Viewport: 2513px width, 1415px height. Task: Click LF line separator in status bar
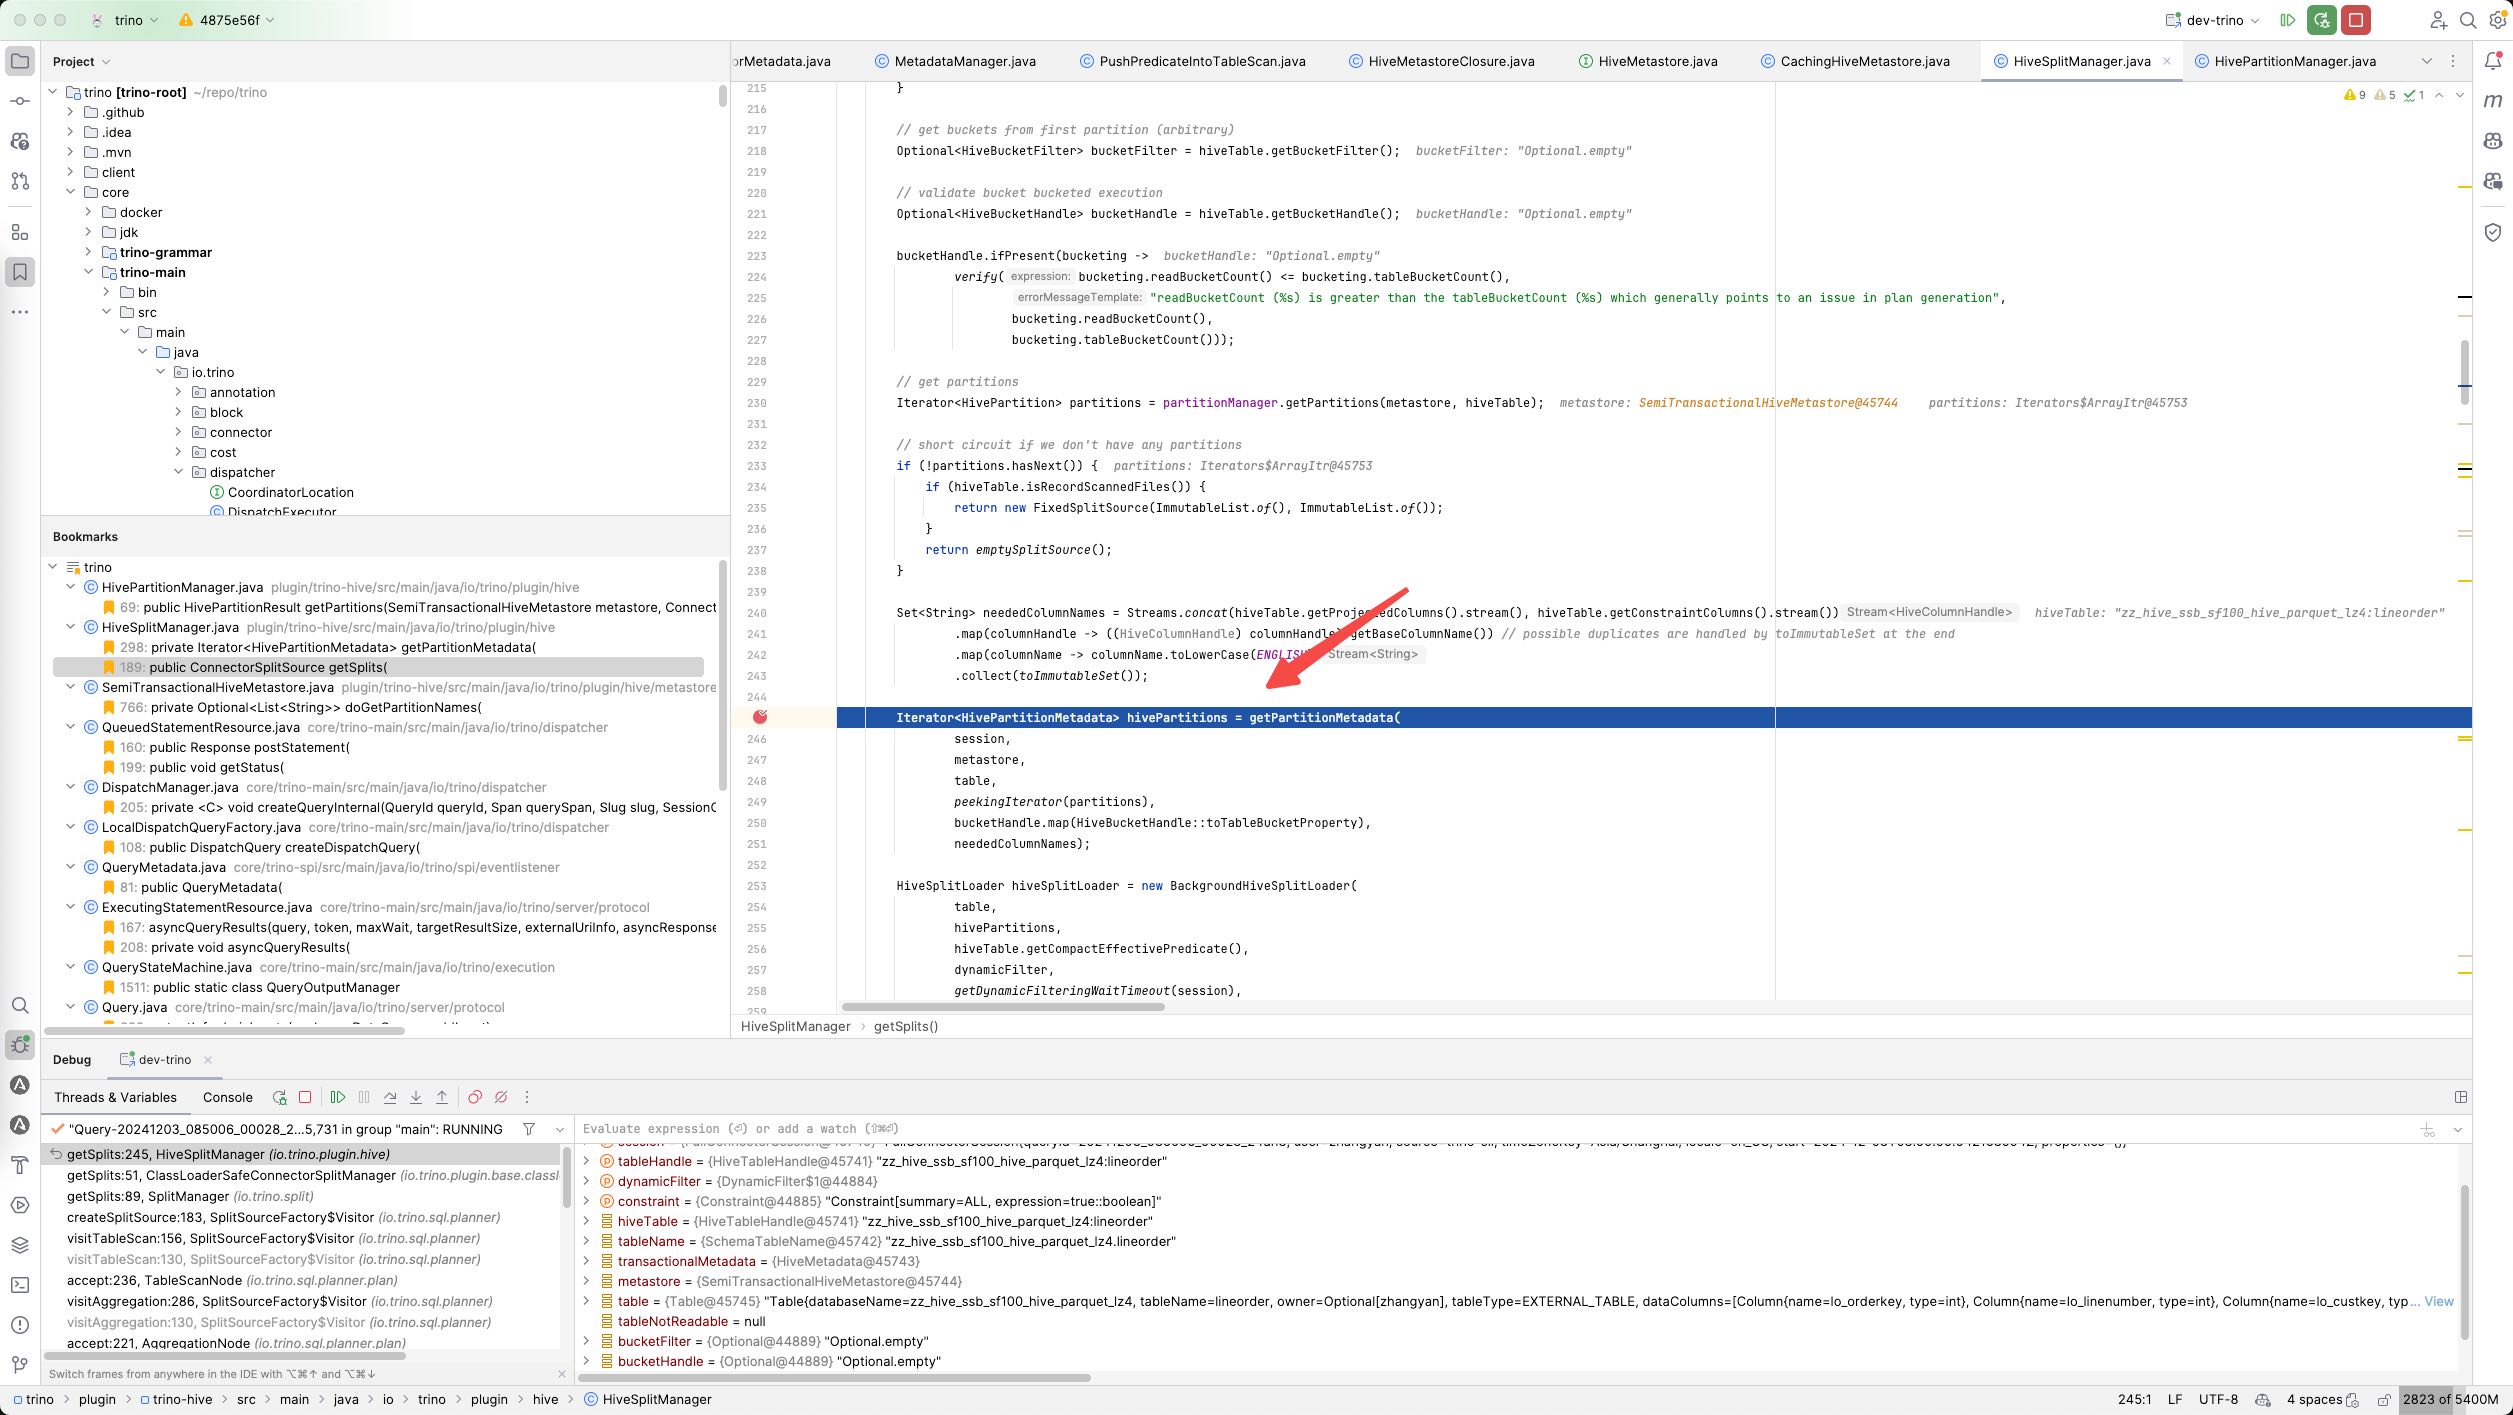(2175, 1400)
